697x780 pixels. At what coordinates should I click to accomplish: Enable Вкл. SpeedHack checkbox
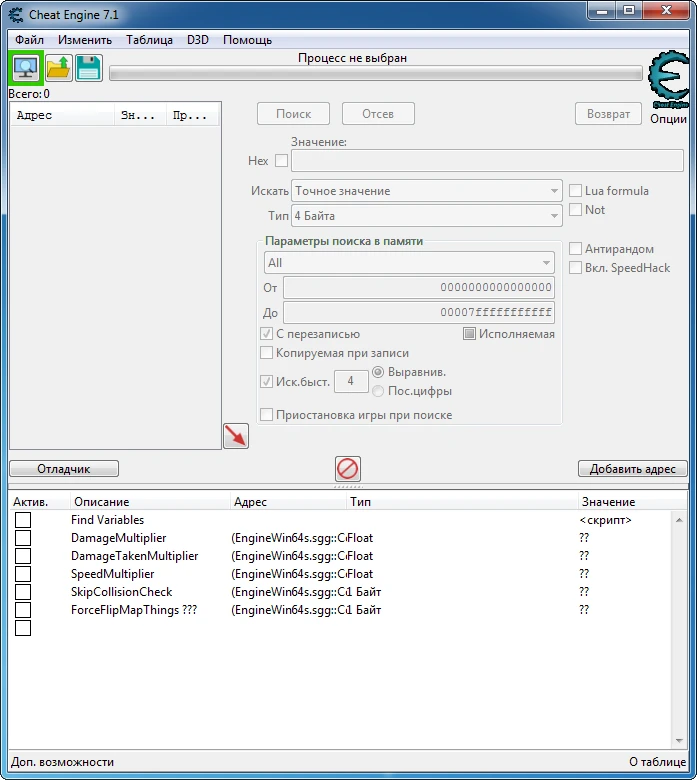(x=575, y=267)
